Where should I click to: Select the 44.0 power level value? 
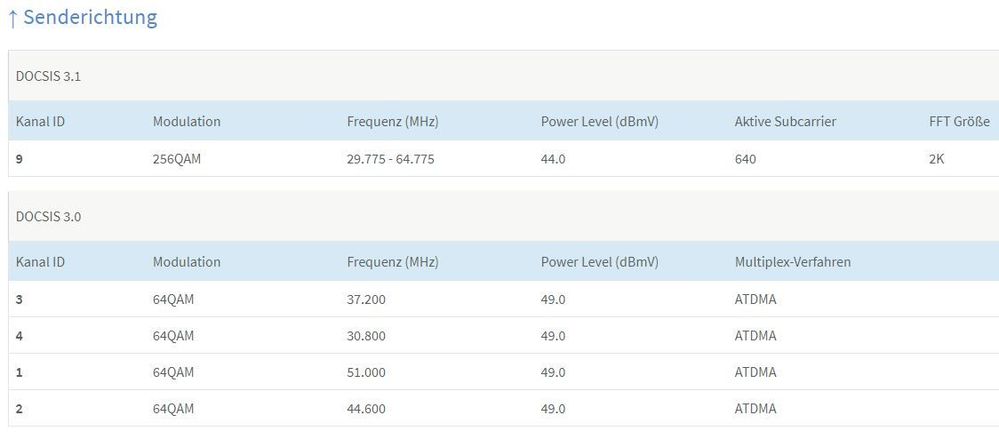pyautogui.click(x=553, y=159)
